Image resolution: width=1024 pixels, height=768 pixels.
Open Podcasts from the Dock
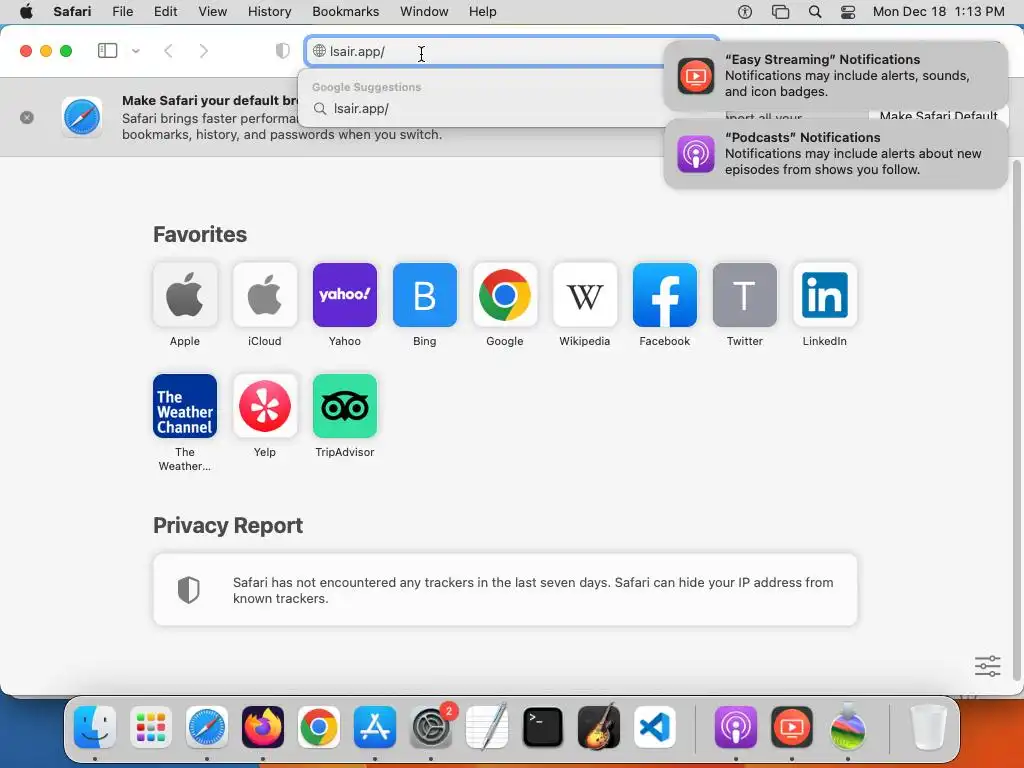(736, 727)
